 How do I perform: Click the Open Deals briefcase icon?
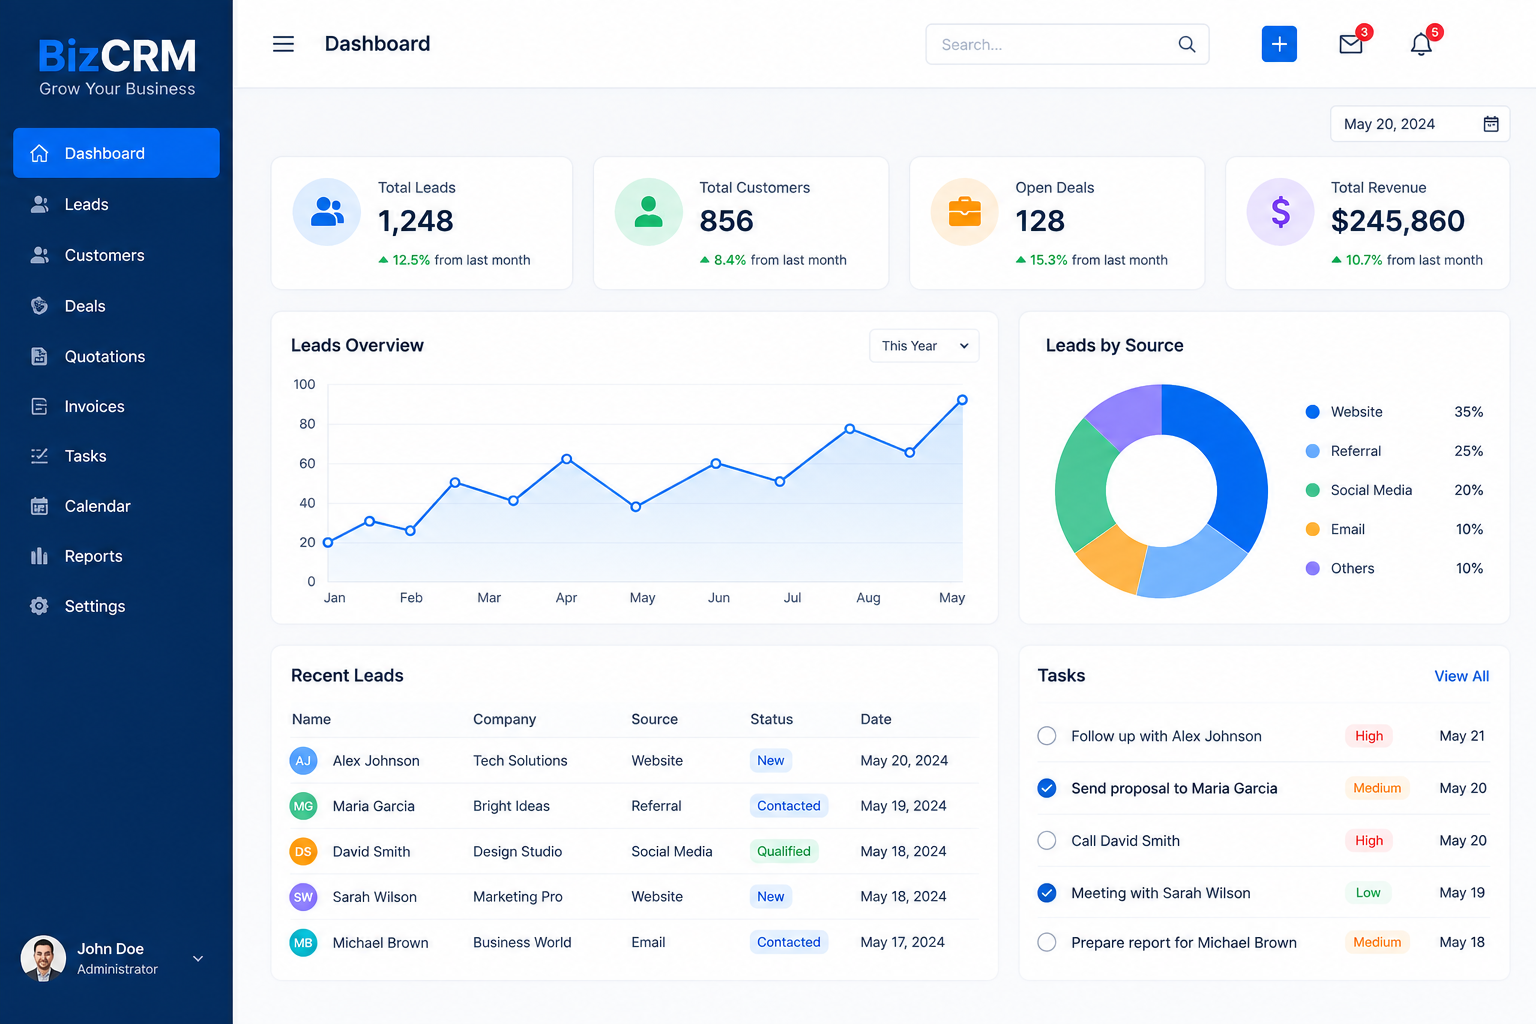965,212
